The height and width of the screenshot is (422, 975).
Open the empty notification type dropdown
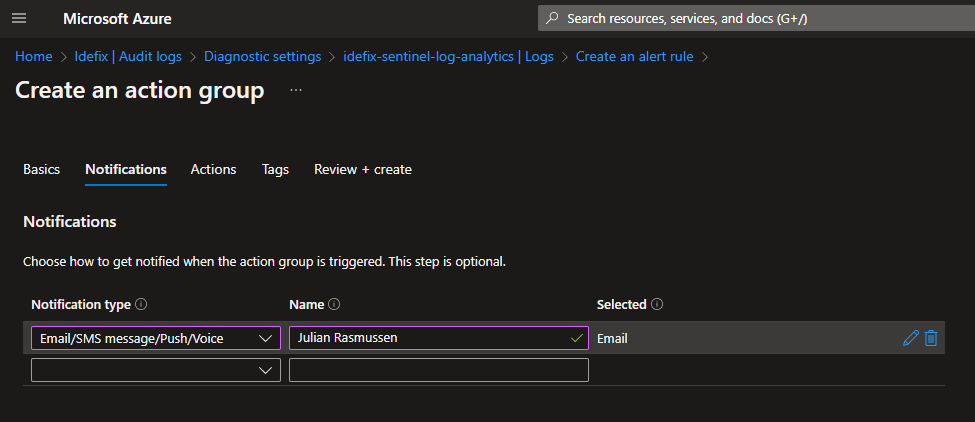[x=155, y=370]
